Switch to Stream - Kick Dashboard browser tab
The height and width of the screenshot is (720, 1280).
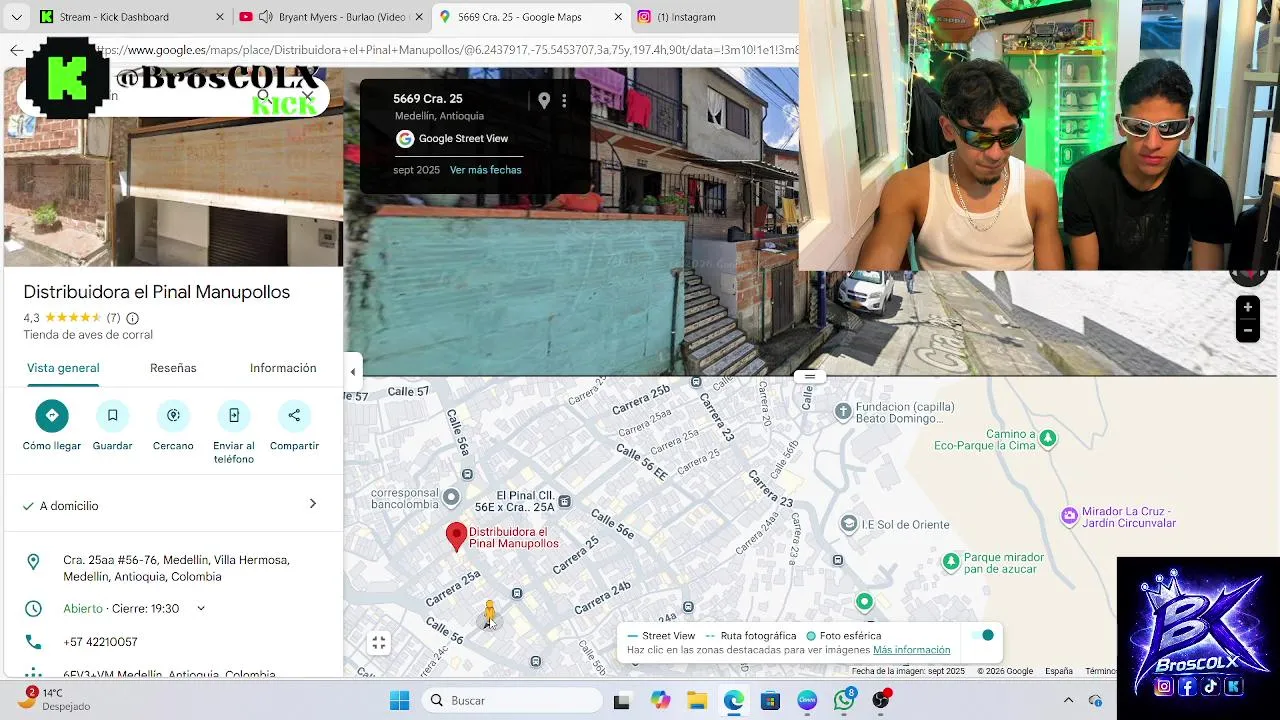(114, 17)
